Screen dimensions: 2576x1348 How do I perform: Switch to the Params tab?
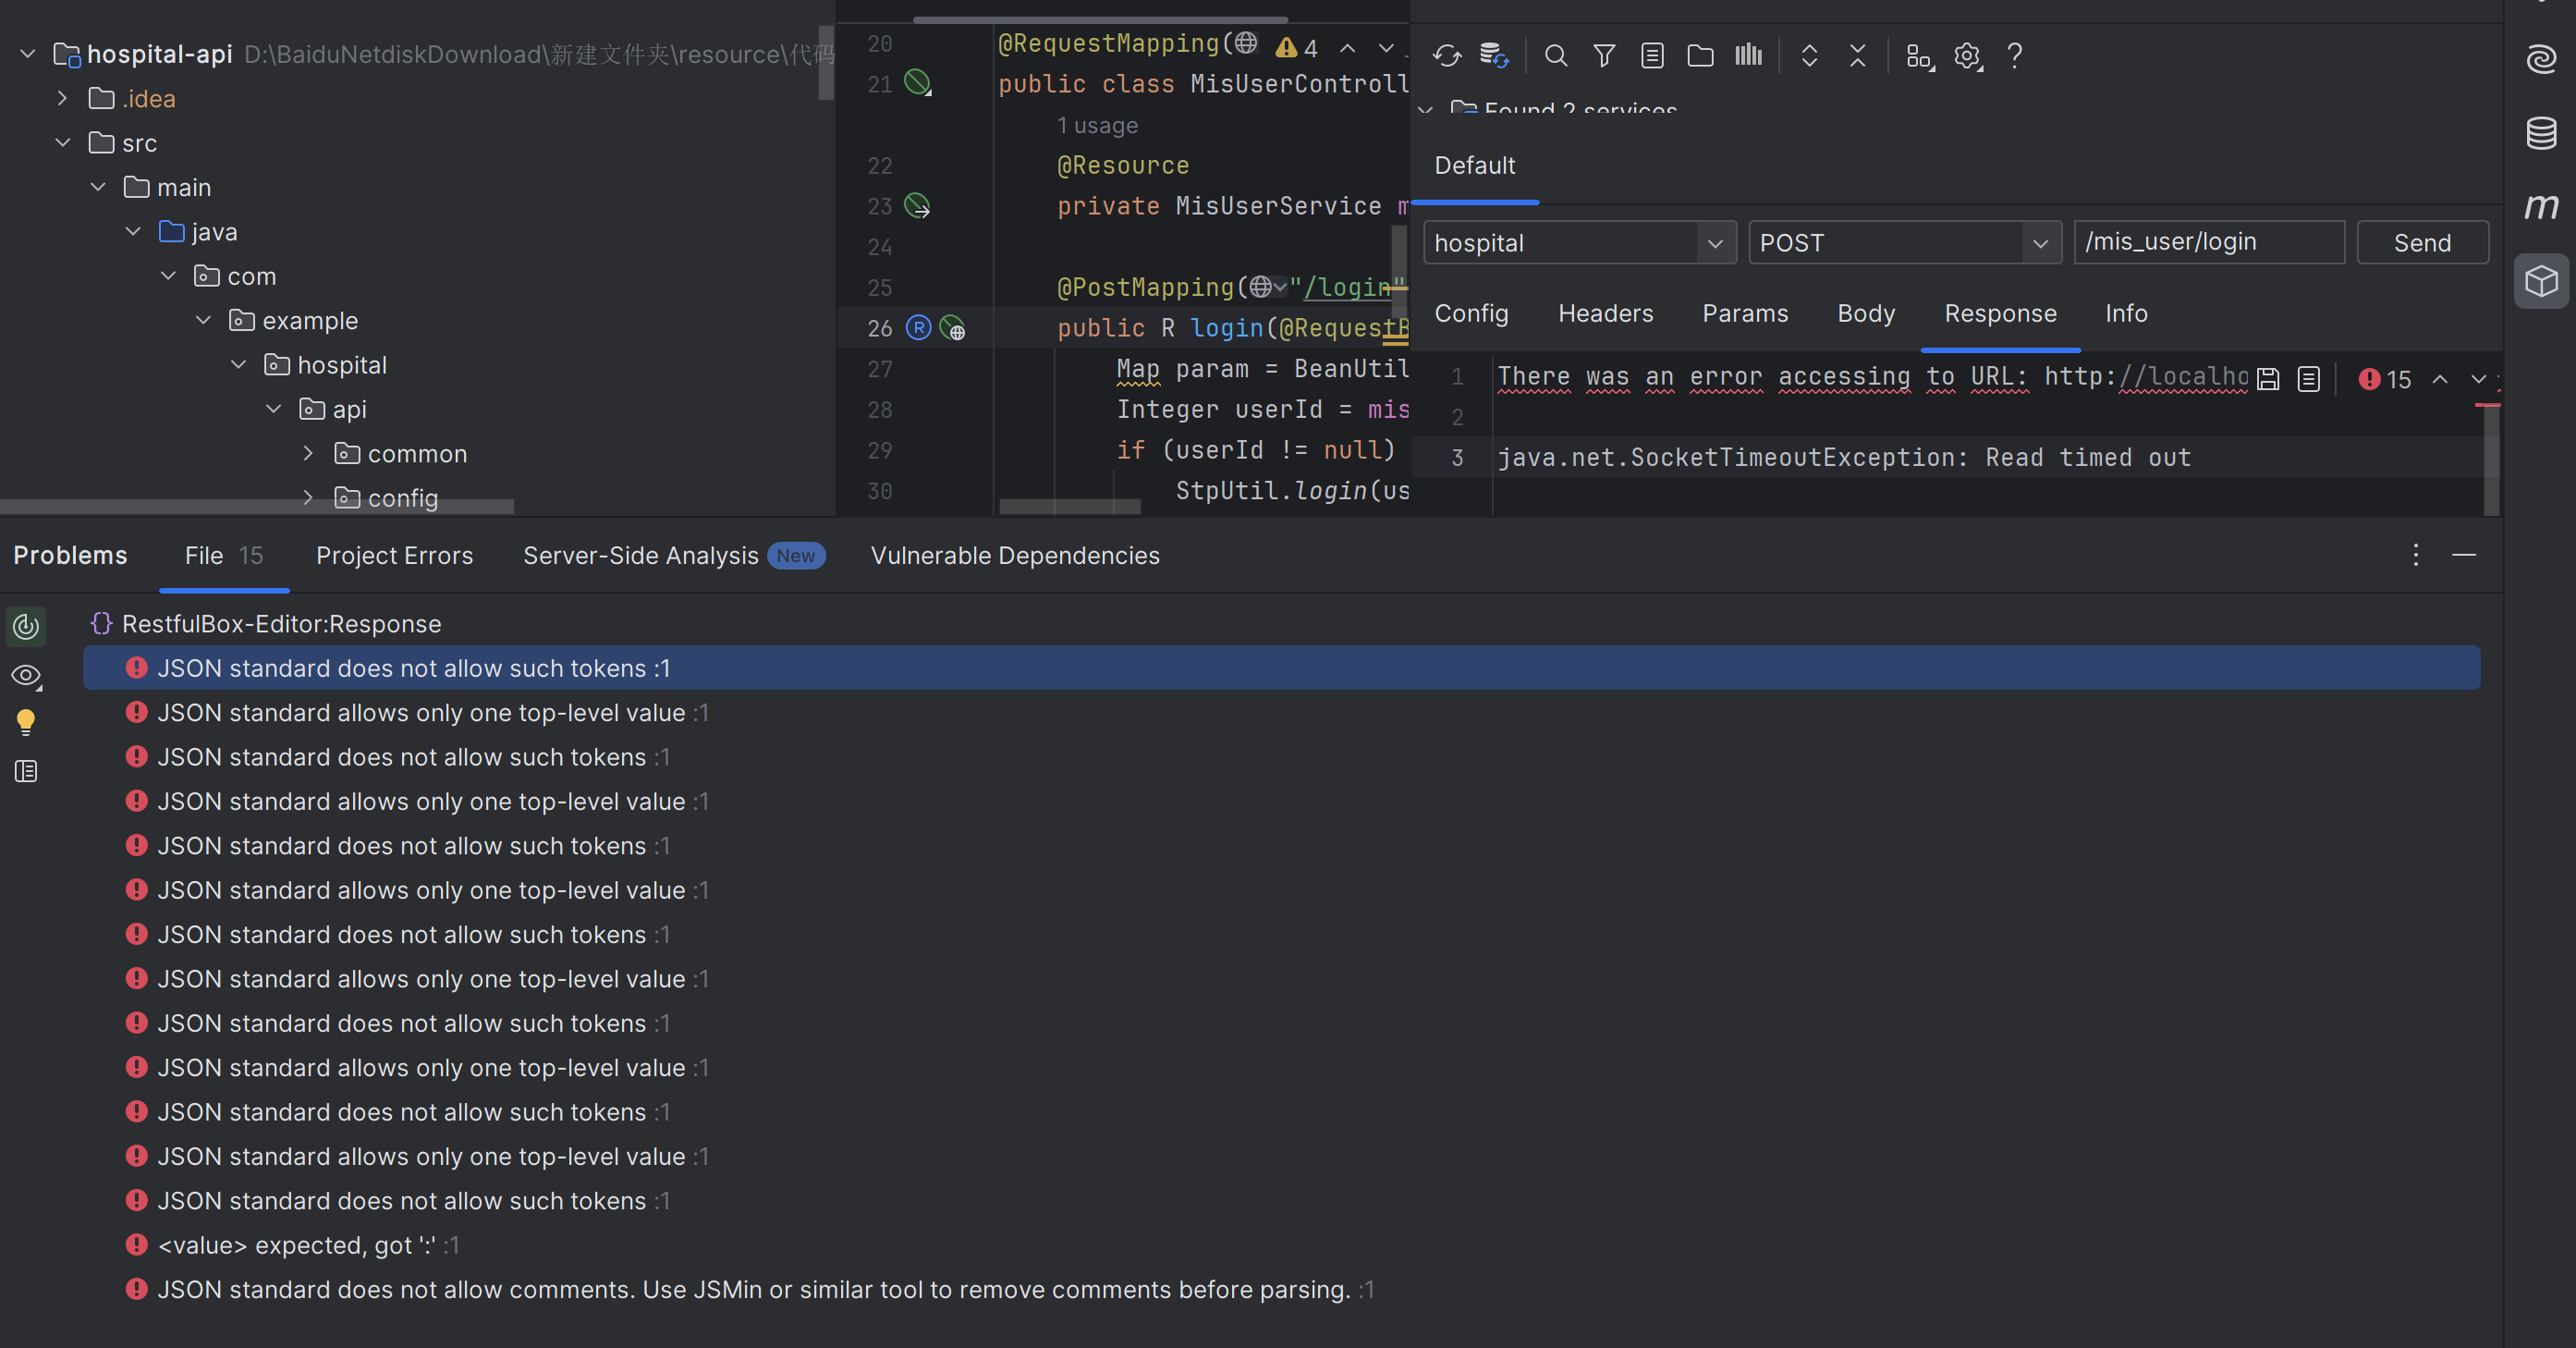[x=1745, y=314]
